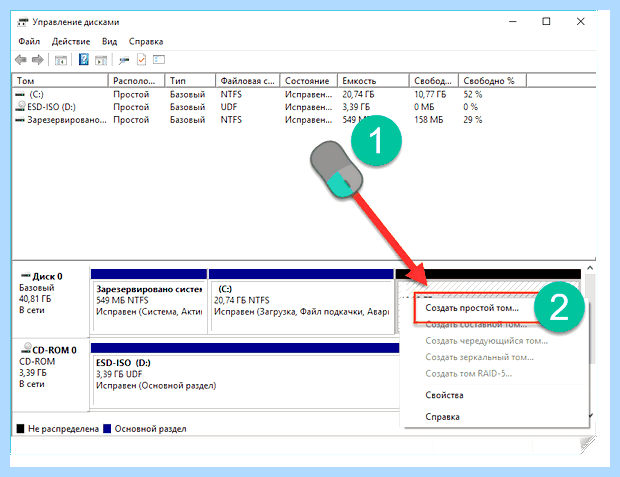Choose Справка in the context menu
The width and height of the screenshot is (620, 477).
442,416
